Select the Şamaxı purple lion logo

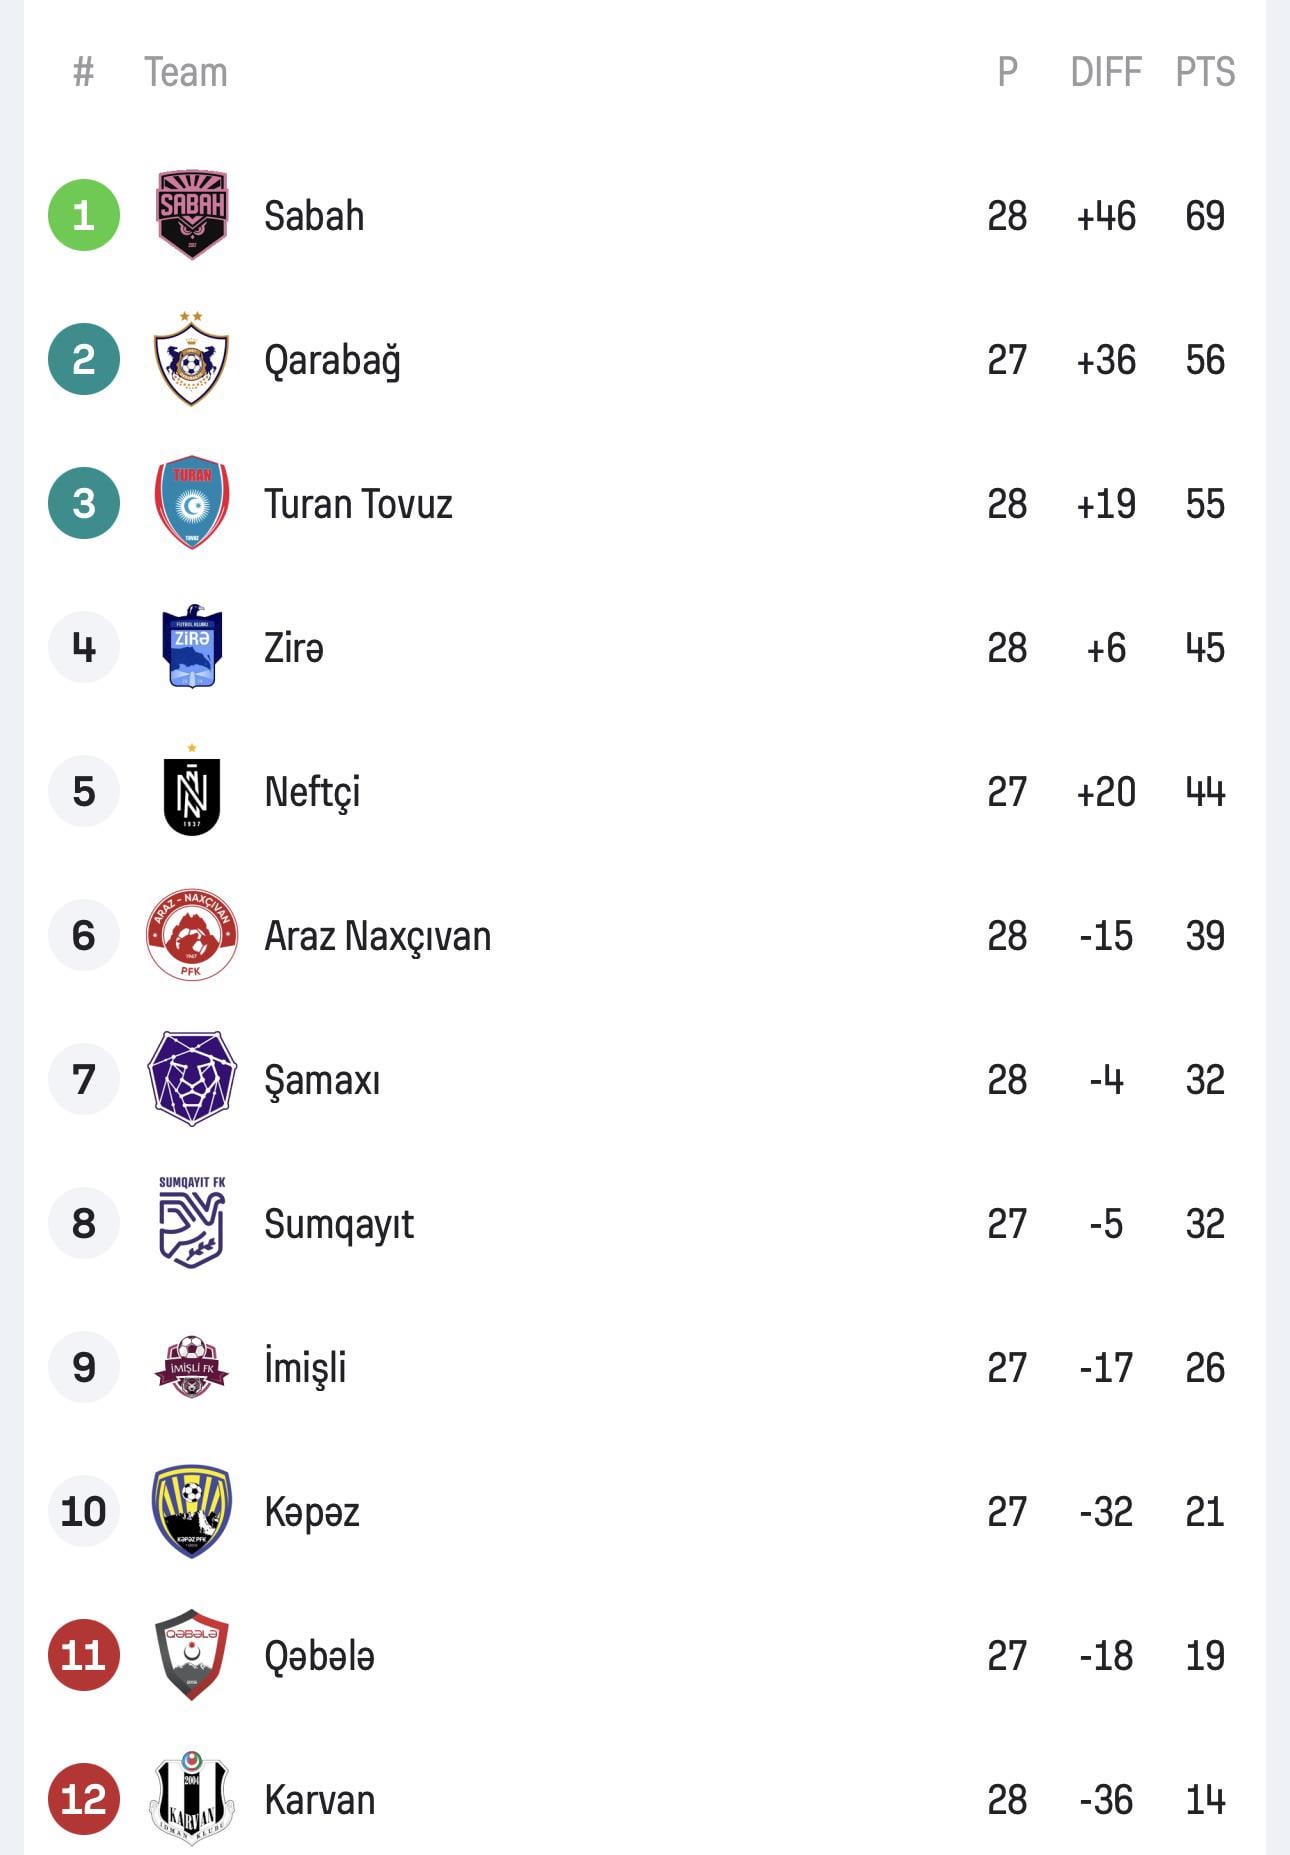(192, 1079)
